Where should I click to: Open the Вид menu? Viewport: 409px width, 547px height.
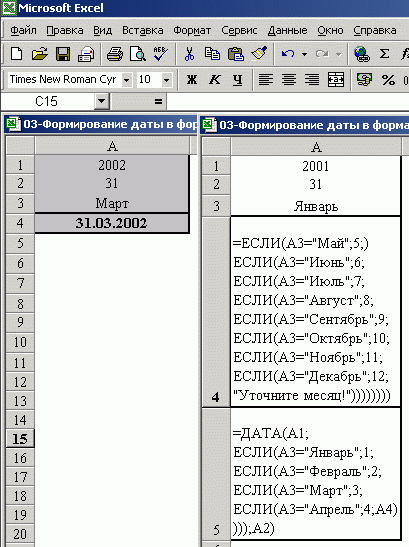pyautogui.click(x=103, y=30)
